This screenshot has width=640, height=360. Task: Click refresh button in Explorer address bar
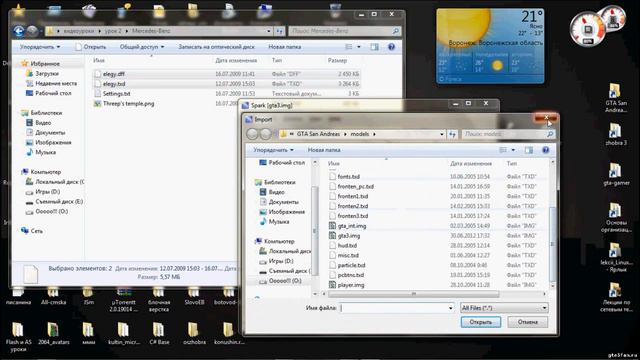tap(280, 31)
